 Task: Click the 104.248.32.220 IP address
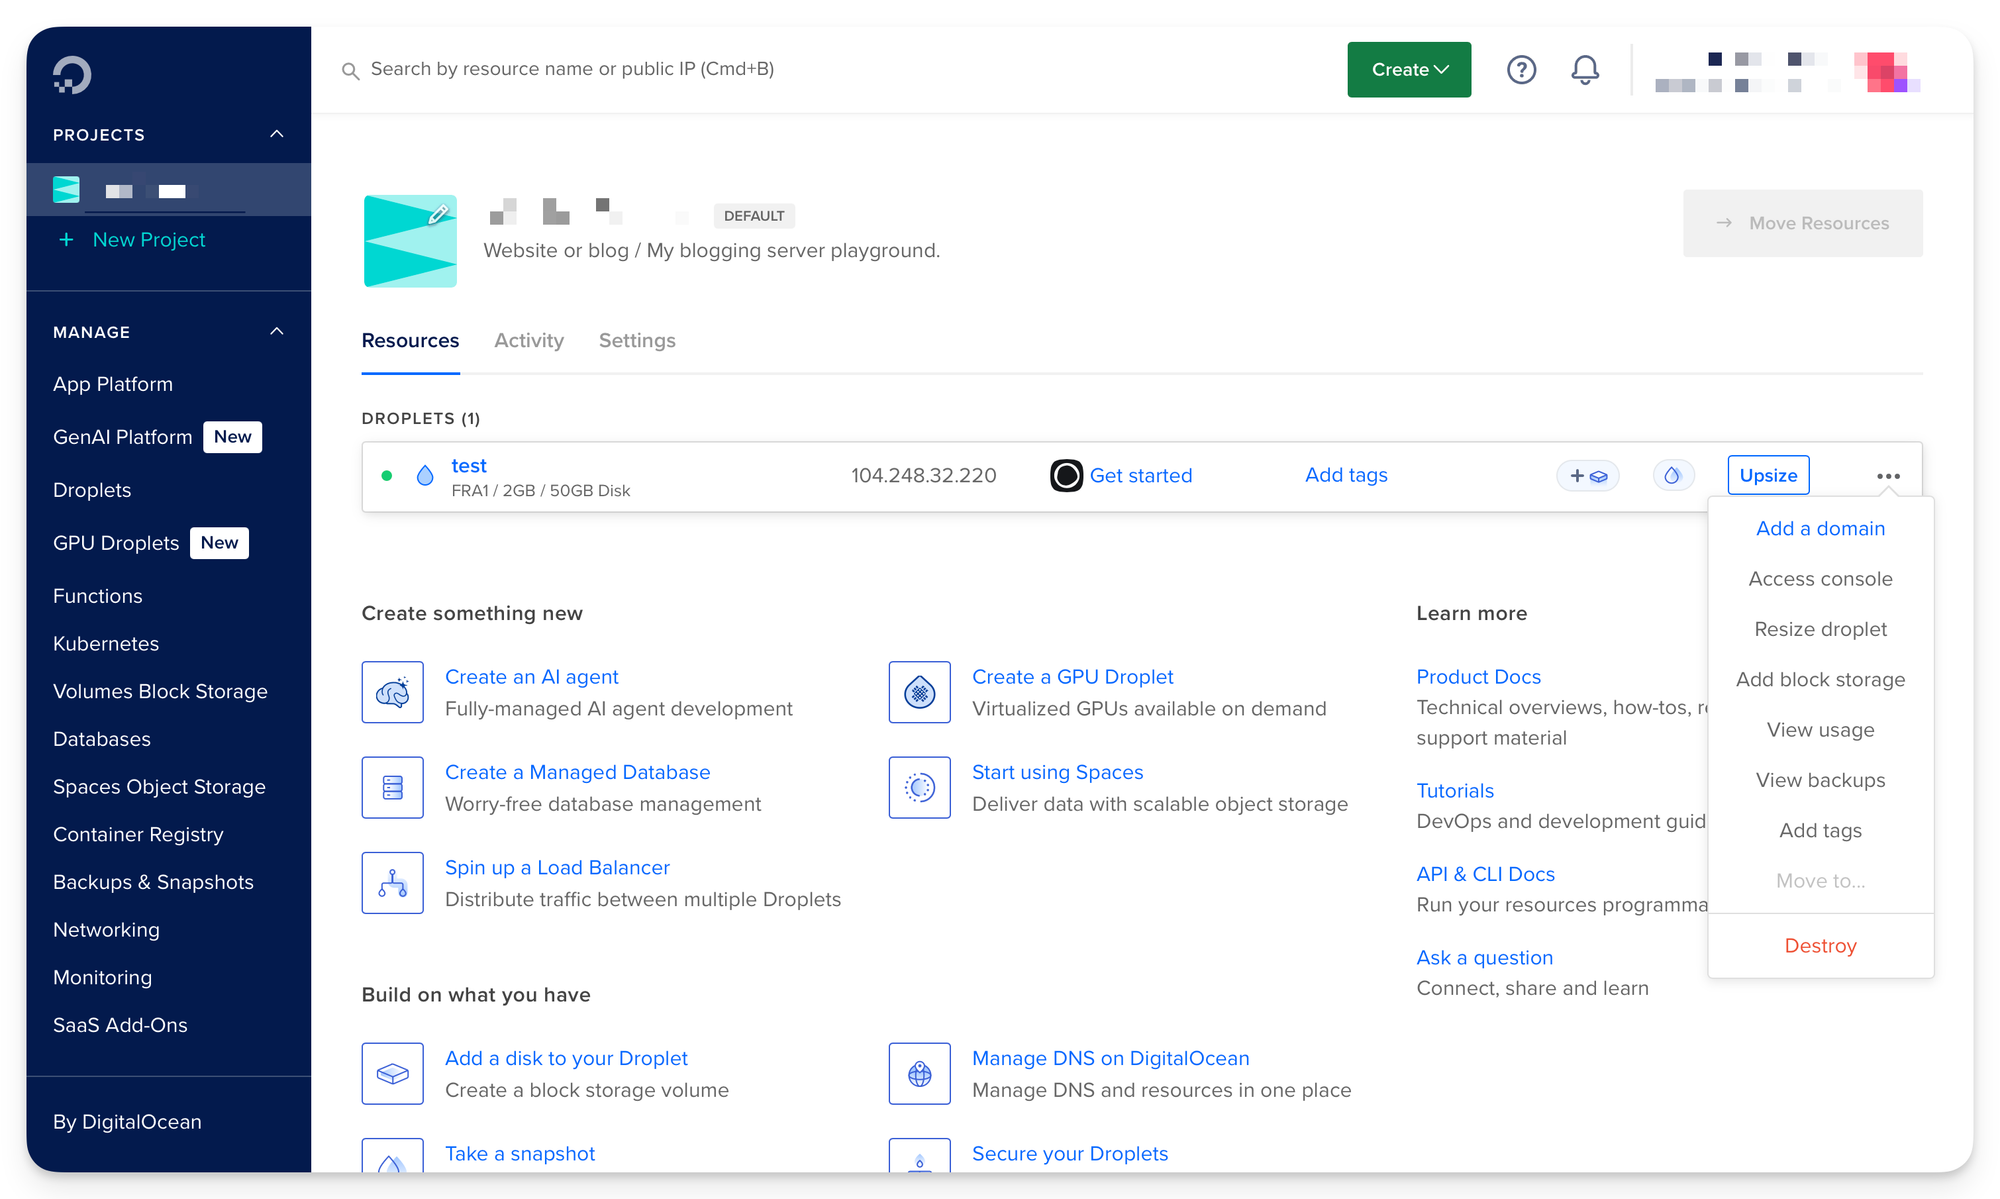point(923,475)
